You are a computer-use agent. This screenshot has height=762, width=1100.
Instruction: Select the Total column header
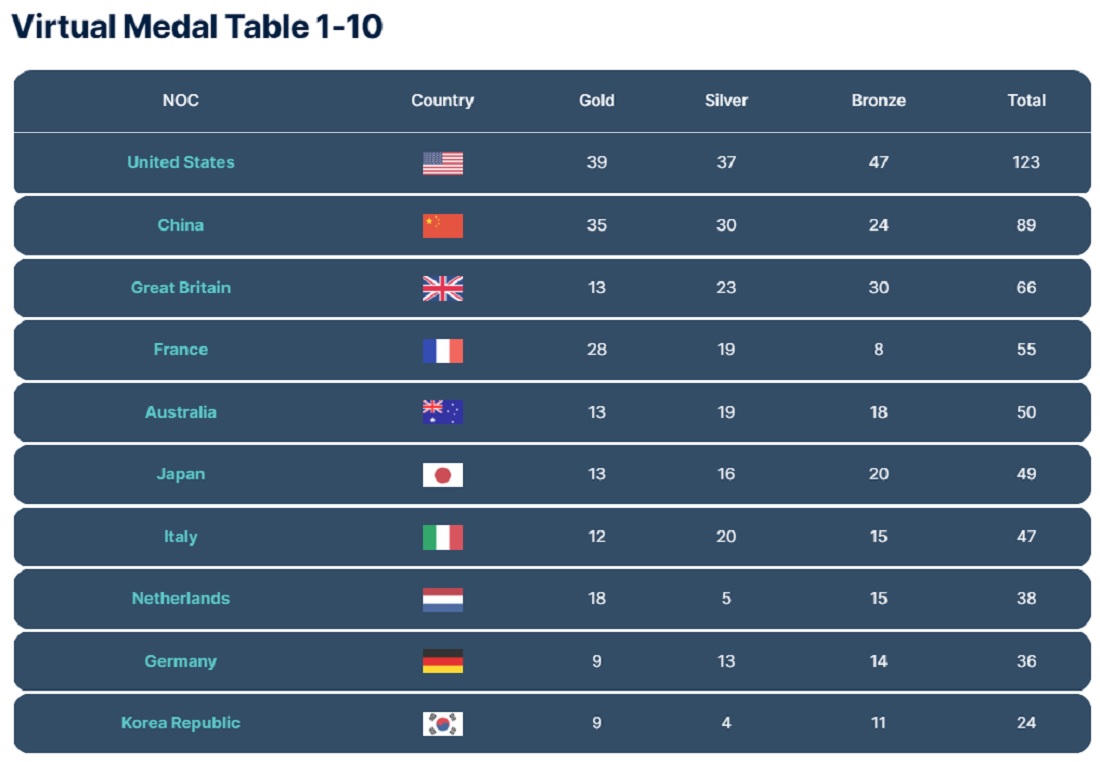point(1026,100)
